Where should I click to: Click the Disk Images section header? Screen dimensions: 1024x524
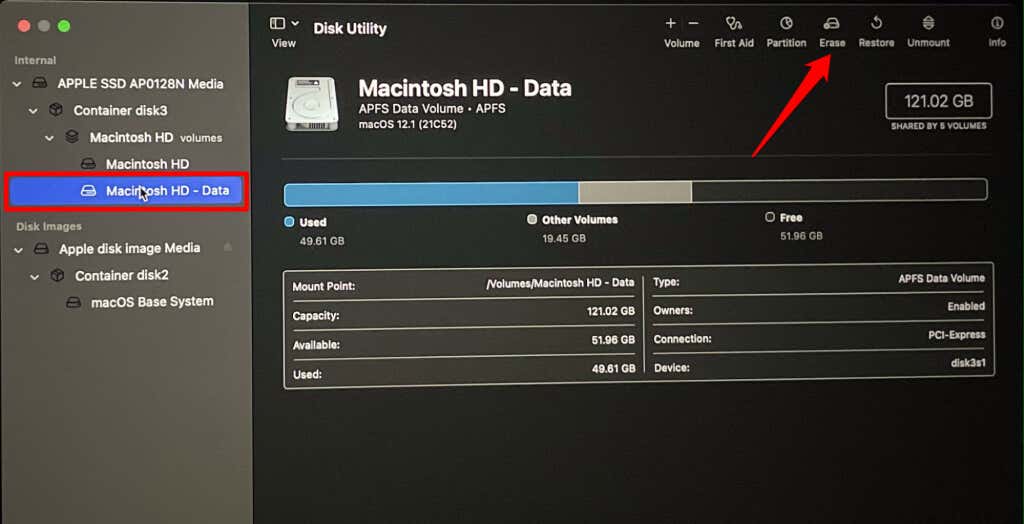(x=49, y=226)
